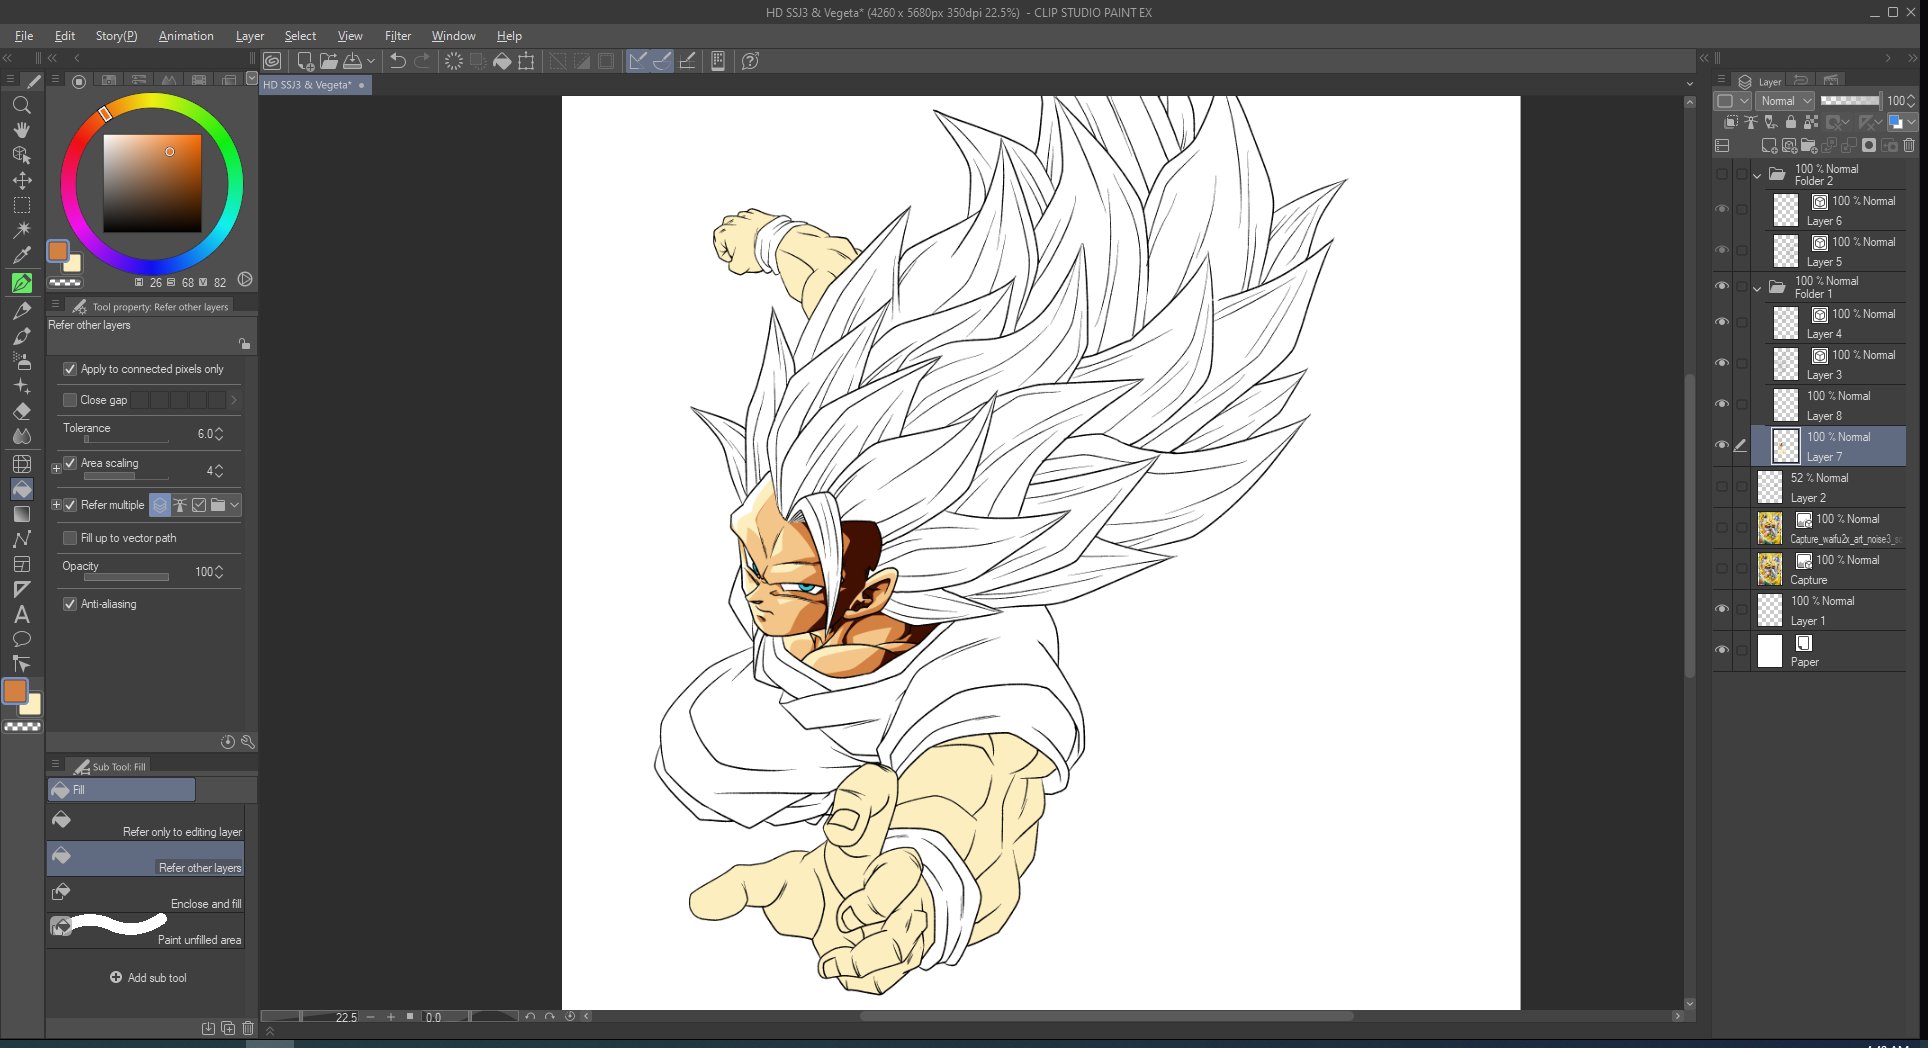Collapse Folder 1 in layer panel

click(x=1757, y=289)
